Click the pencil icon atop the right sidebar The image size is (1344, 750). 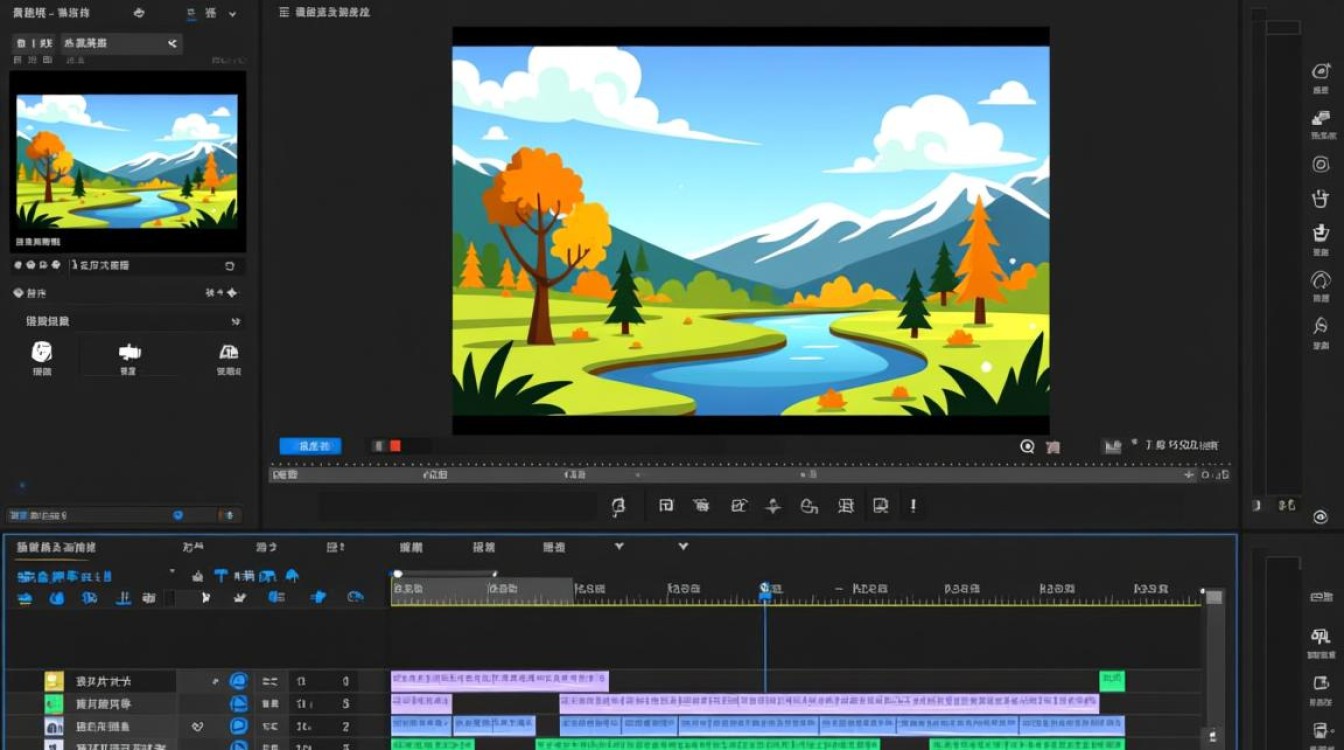point(1321,71)
